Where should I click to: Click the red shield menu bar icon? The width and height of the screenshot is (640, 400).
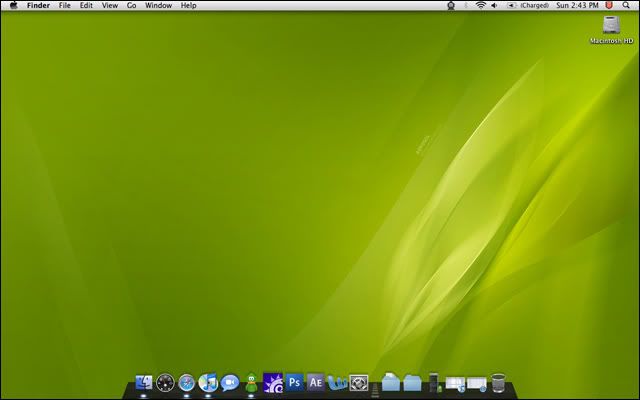pos(609,5)
